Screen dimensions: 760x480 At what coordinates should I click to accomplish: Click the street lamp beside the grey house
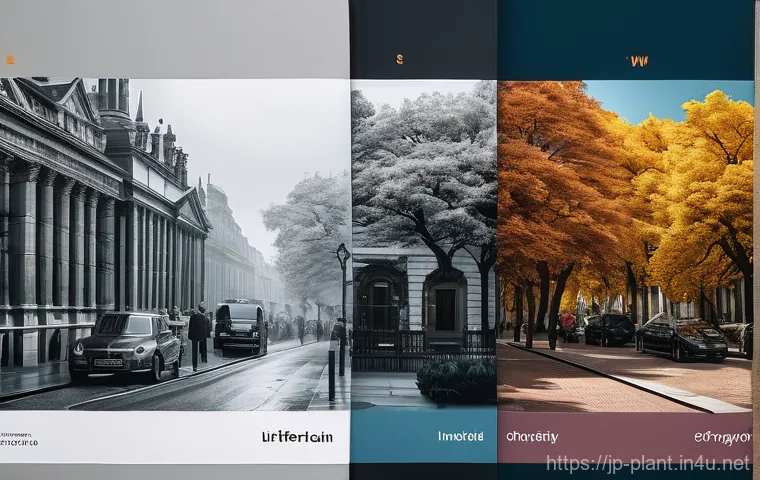click(343, 309)
